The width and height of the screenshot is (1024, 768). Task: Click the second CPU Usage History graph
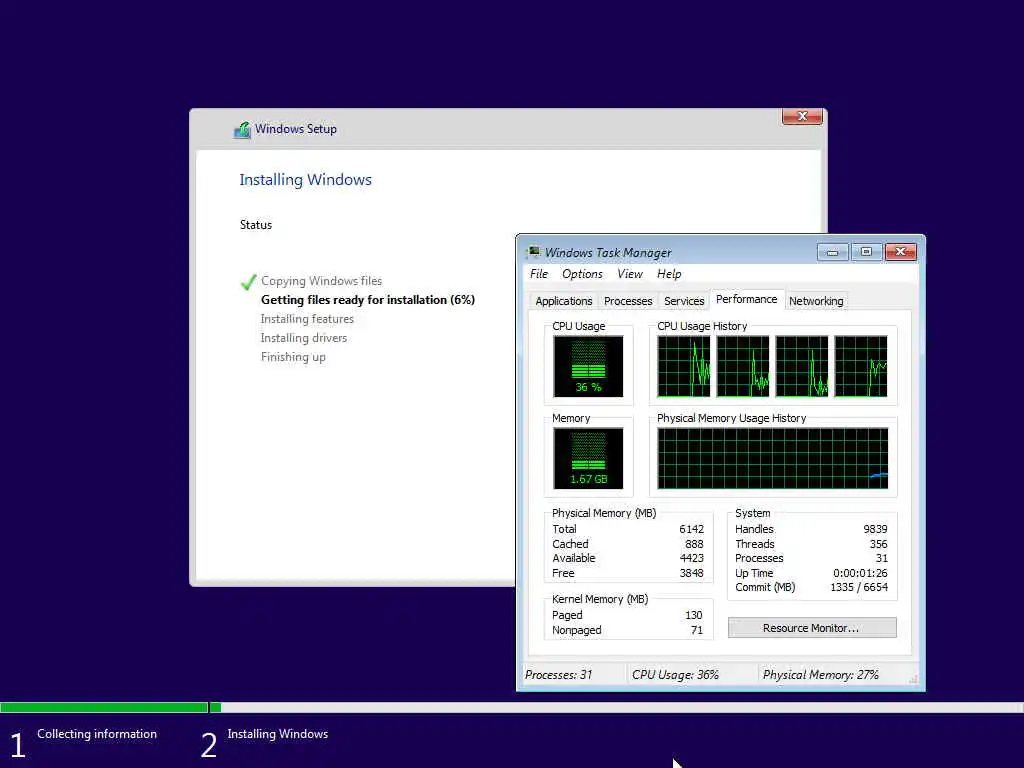[743, 366]
